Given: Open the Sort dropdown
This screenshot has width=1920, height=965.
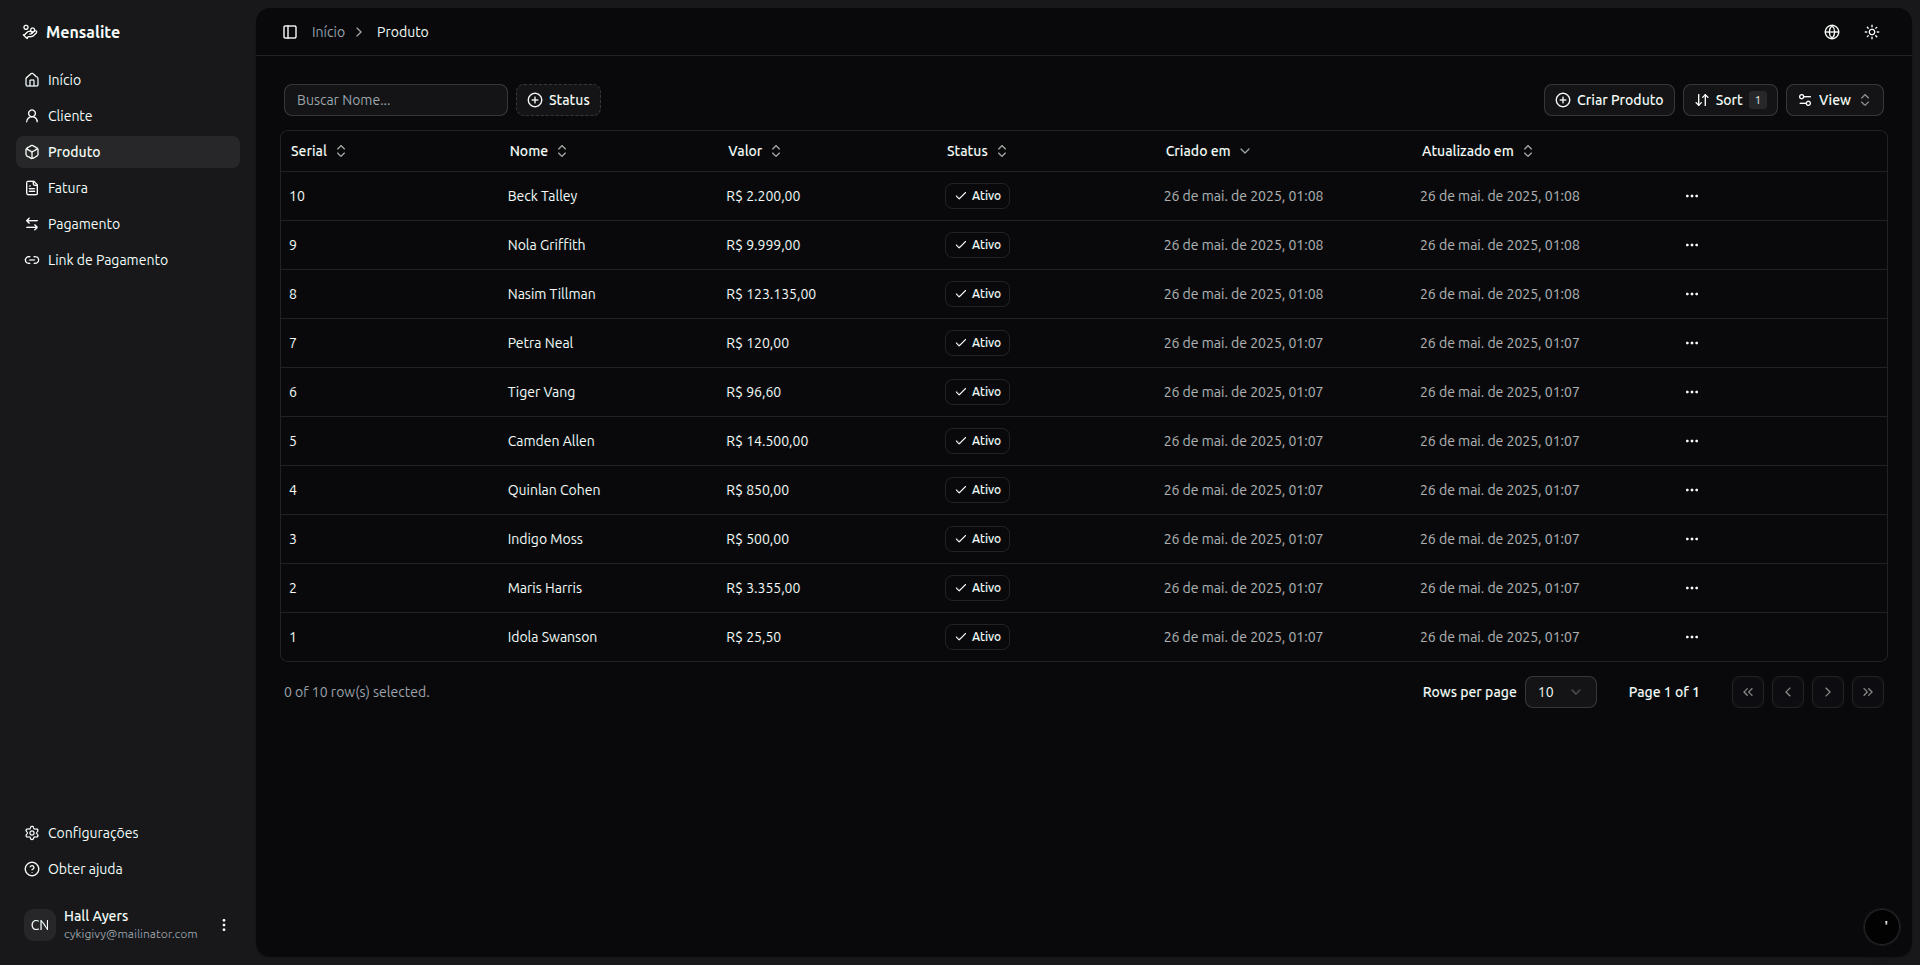Looking at the screenshot, I should pyautogui.click(x=1730, y=100).
